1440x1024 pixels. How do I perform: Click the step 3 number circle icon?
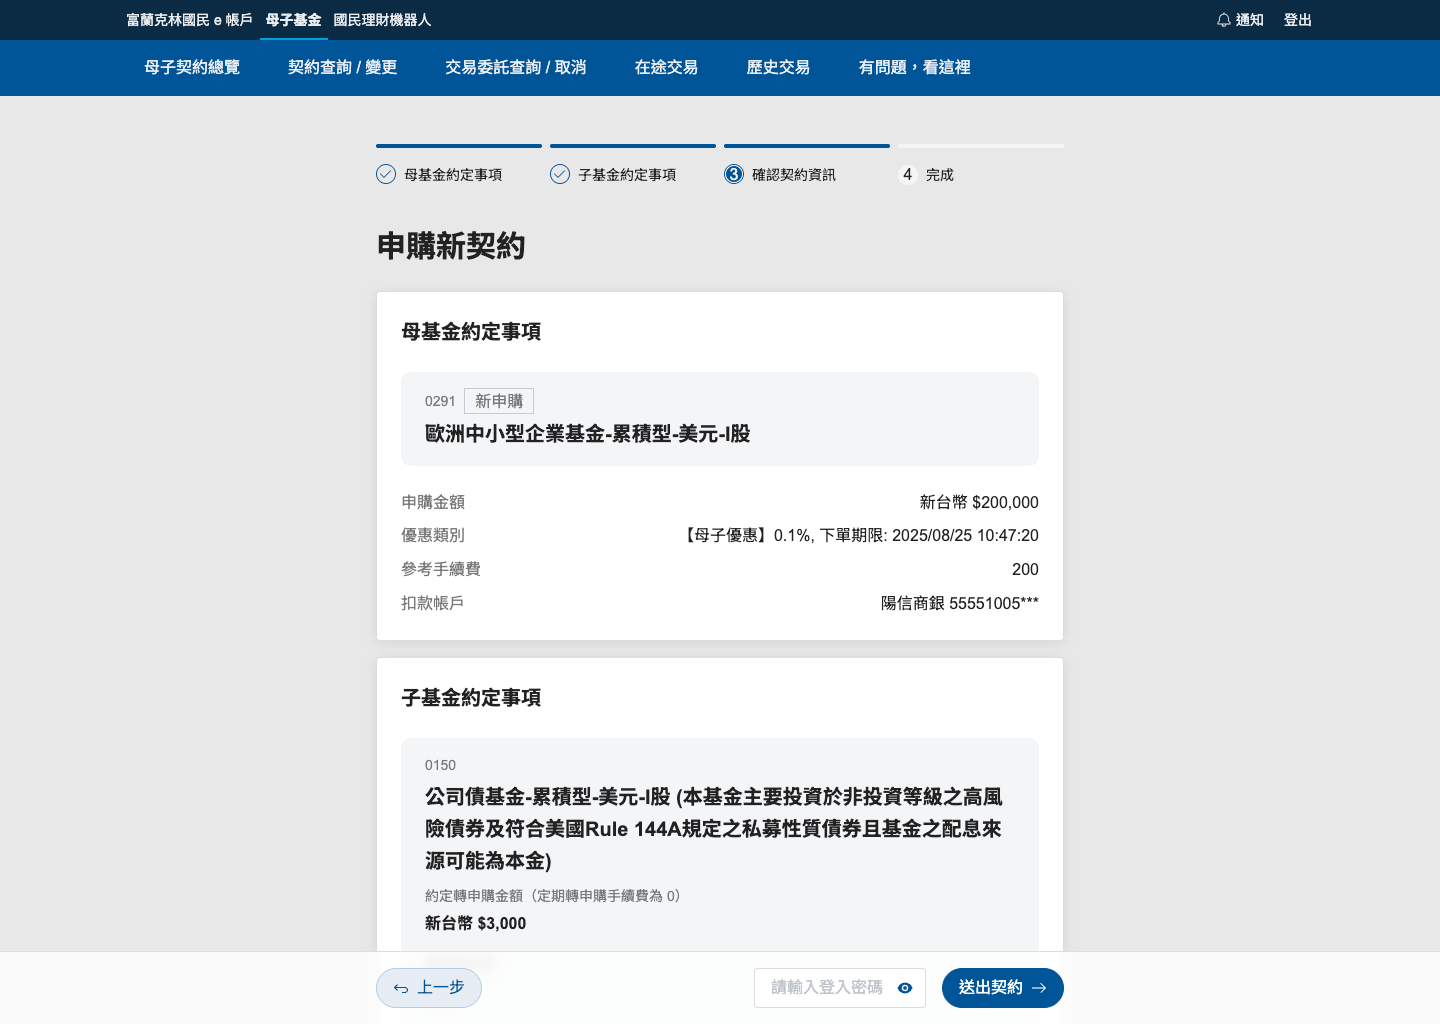pos(734,174)
